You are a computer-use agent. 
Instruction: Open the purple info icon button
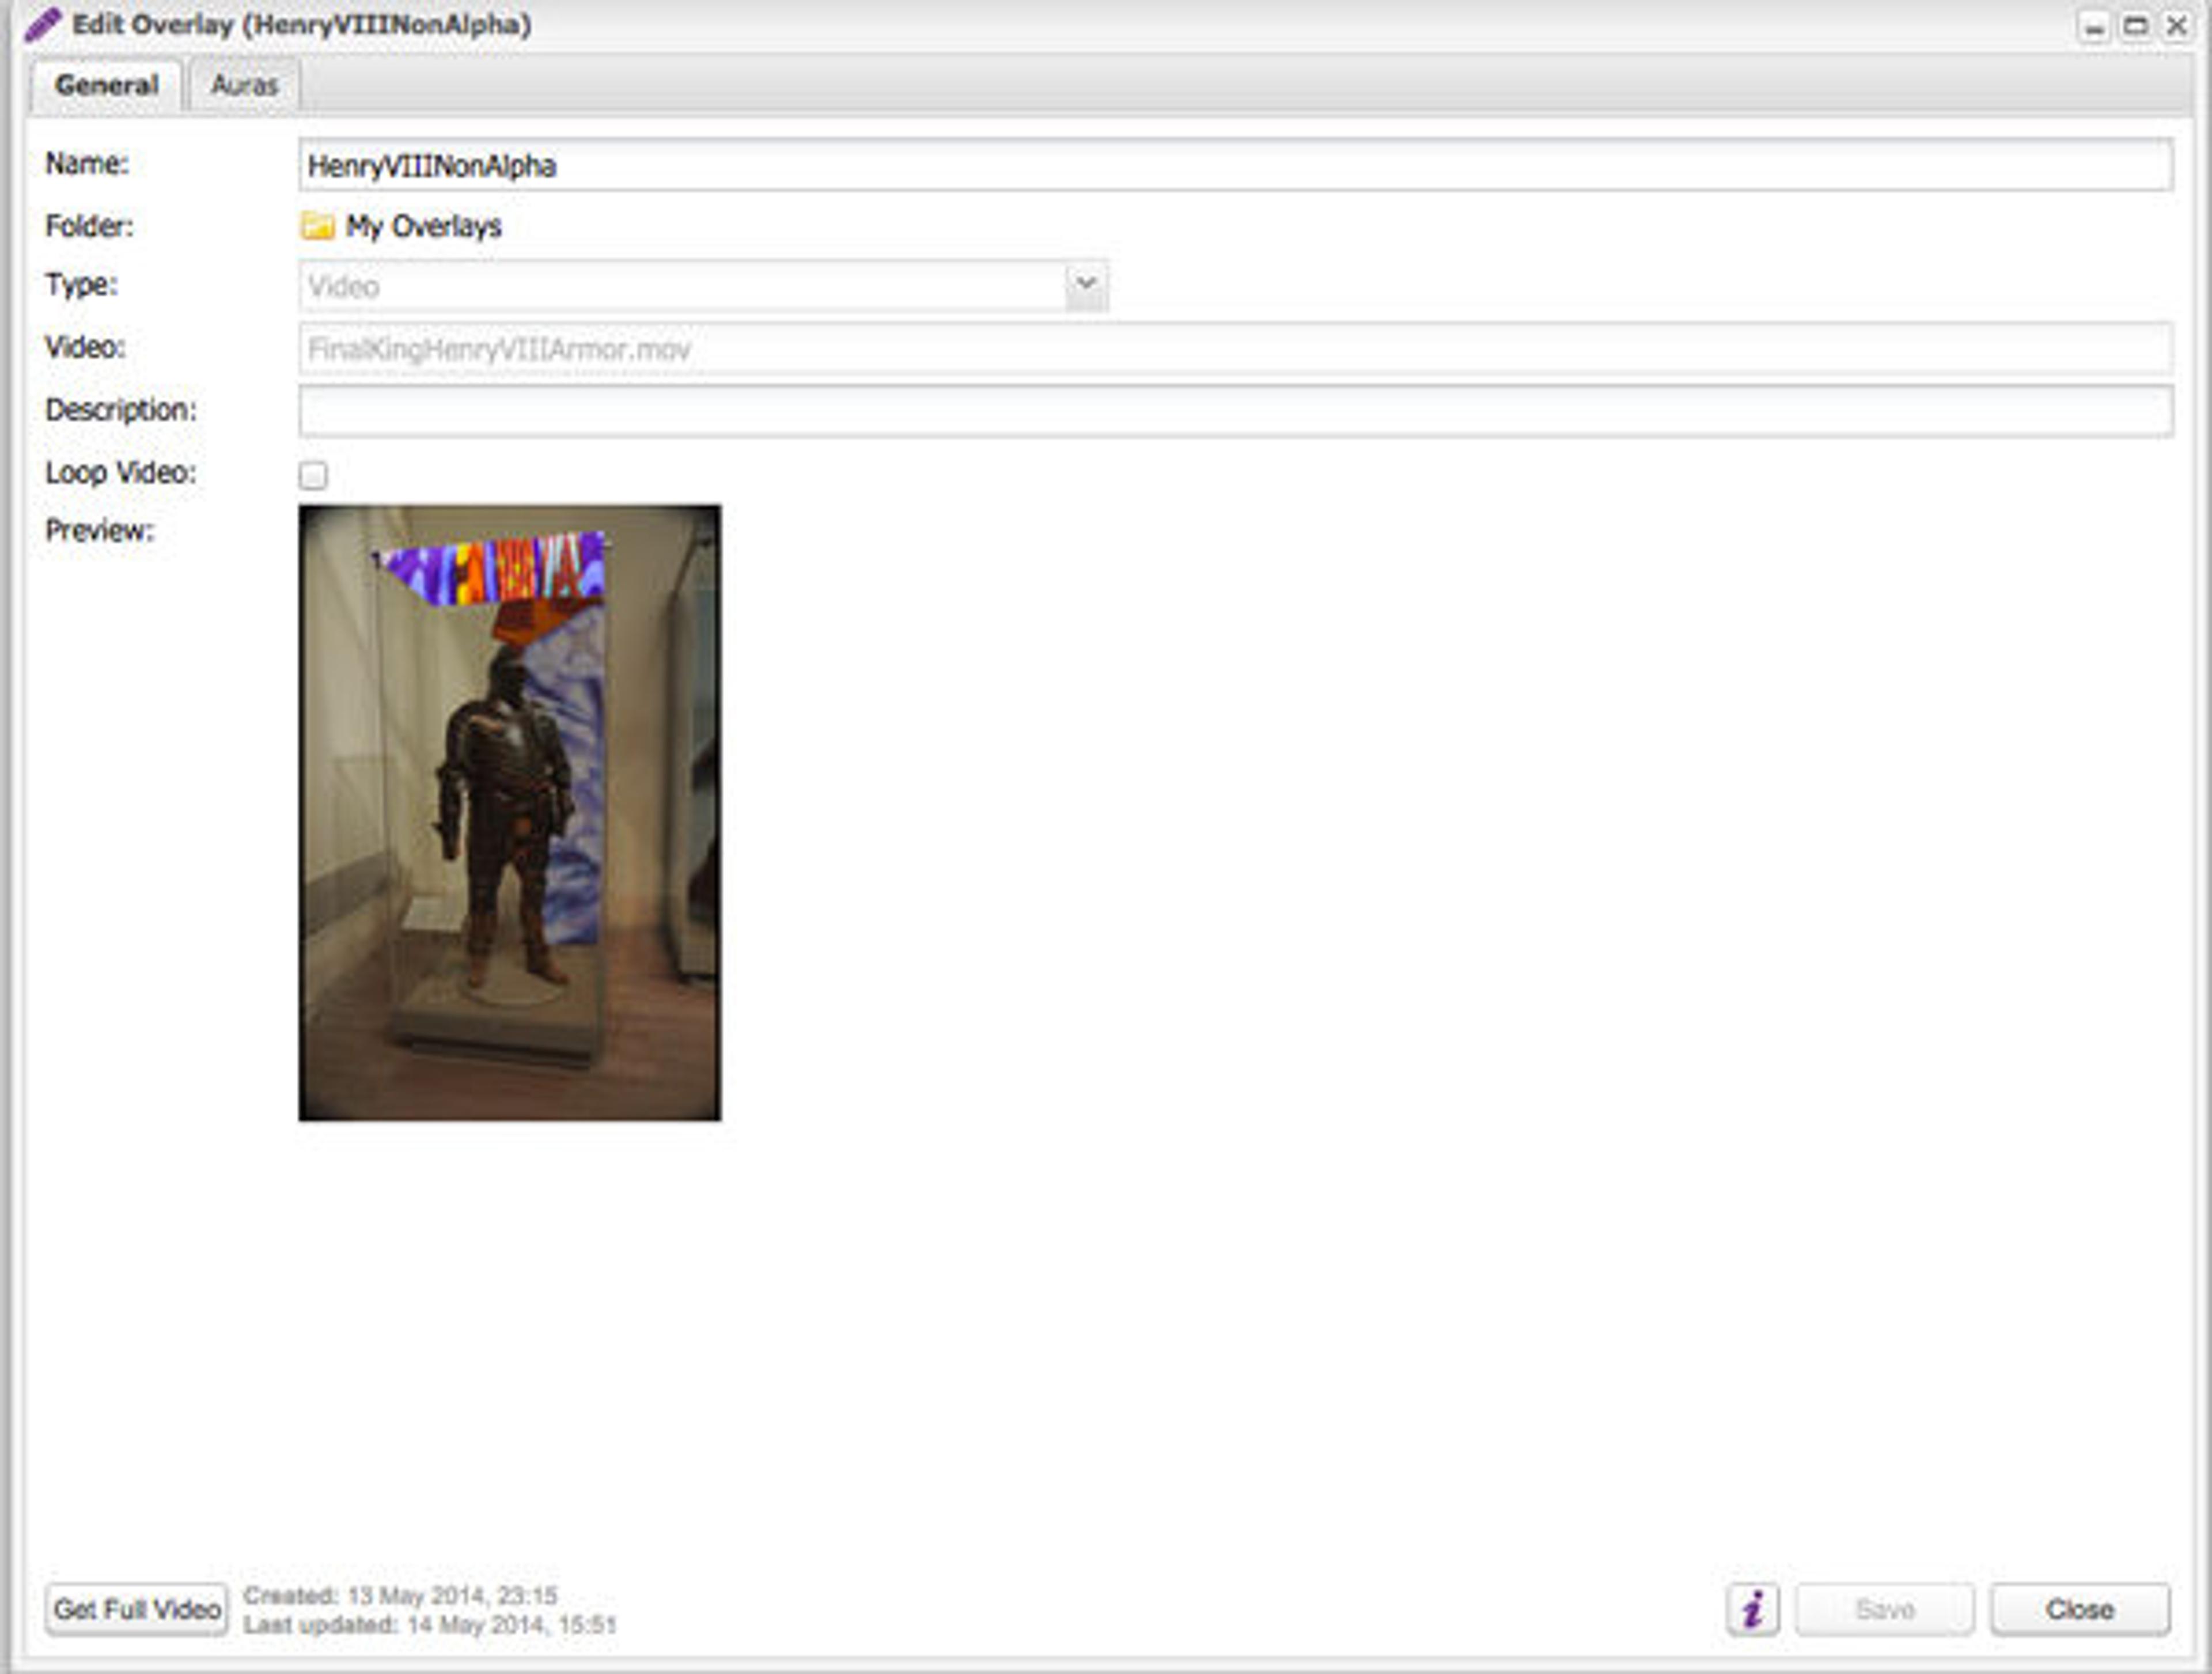[1752, 1609]
